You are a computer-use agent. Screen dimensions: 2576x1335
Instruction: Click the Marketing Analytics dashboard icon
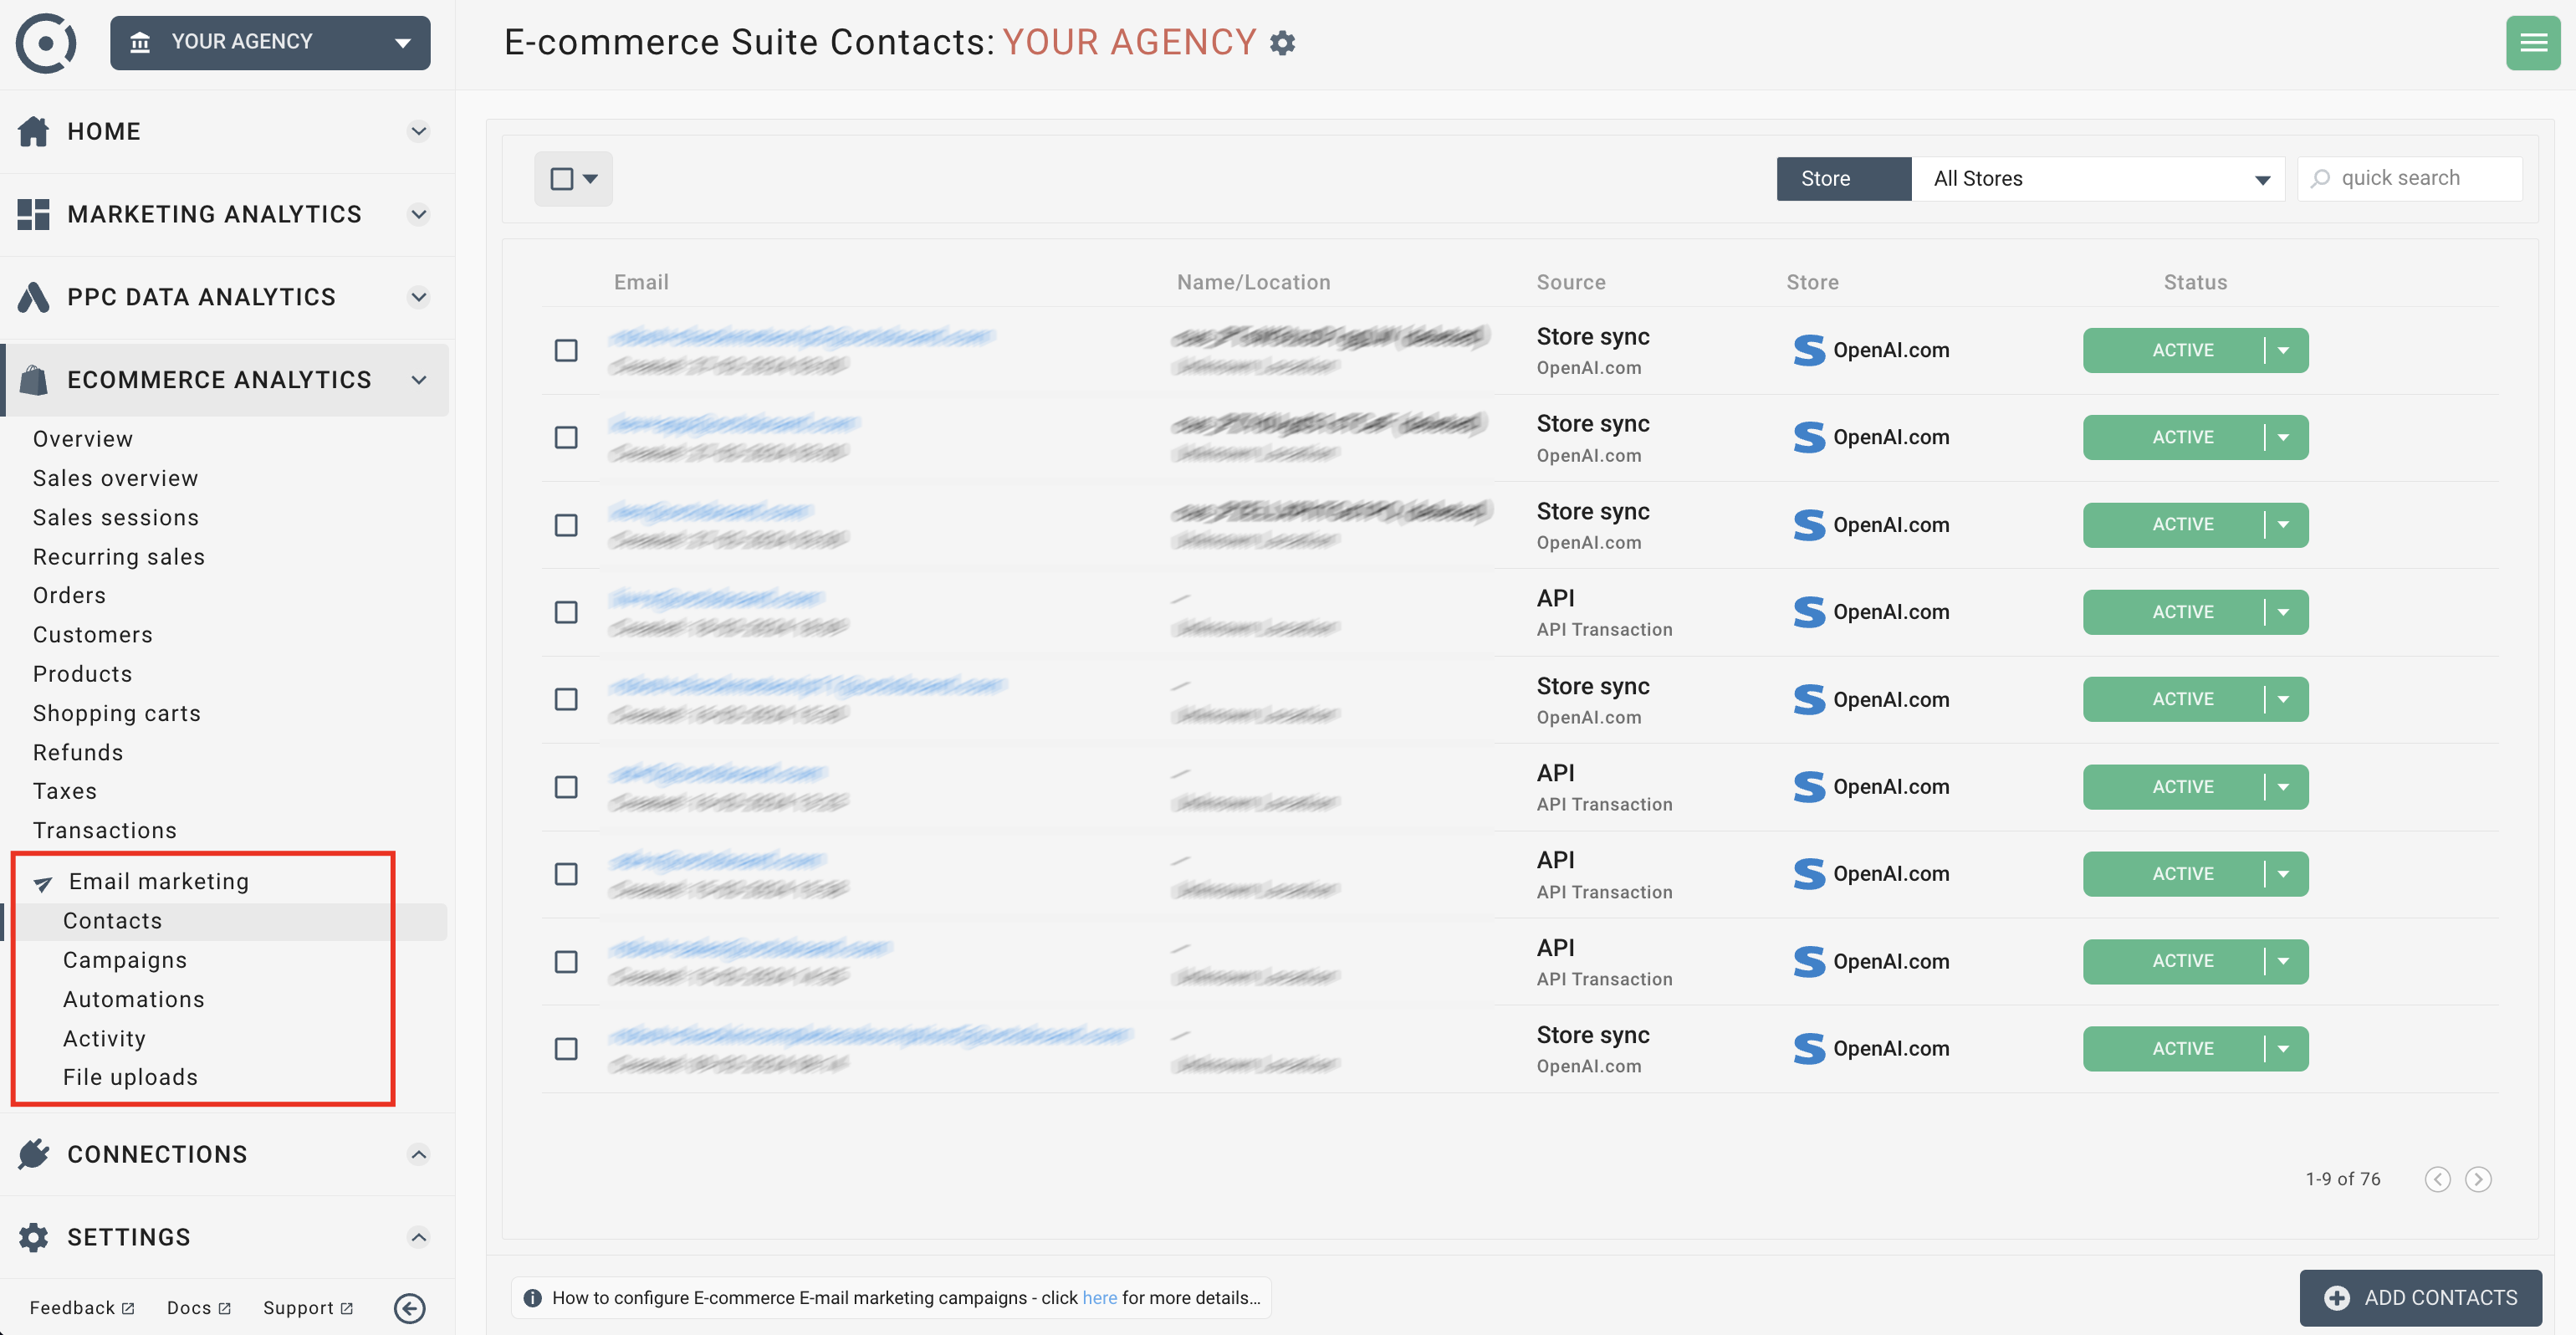tap(33, 214)
